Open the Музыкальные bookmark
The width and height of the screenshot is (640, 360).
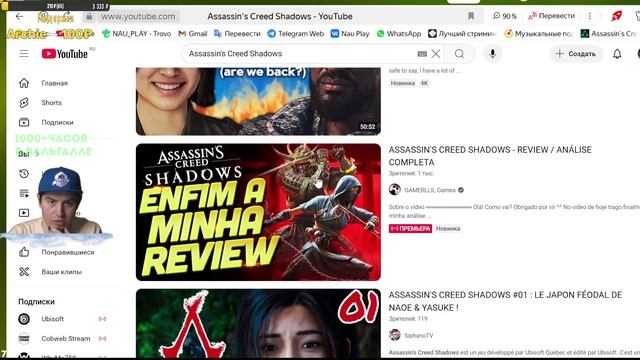[538, 33]
